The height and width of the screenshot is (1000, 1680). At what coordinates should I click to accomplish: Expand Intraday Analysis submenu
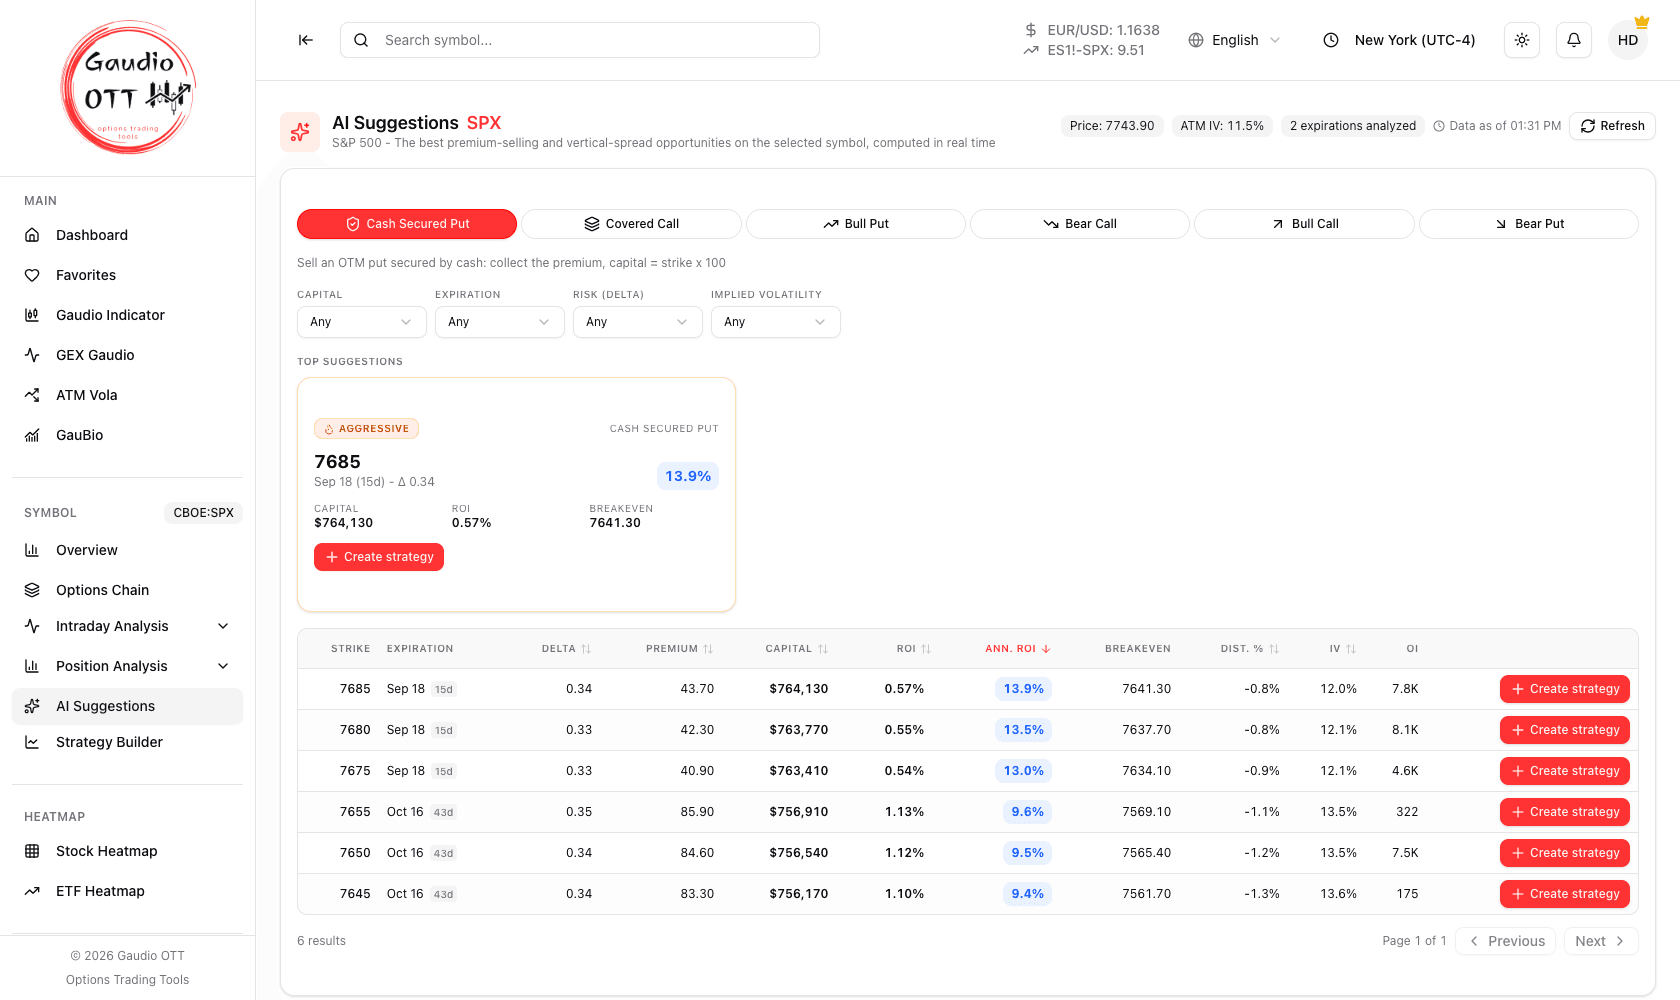tap(127, 626)
